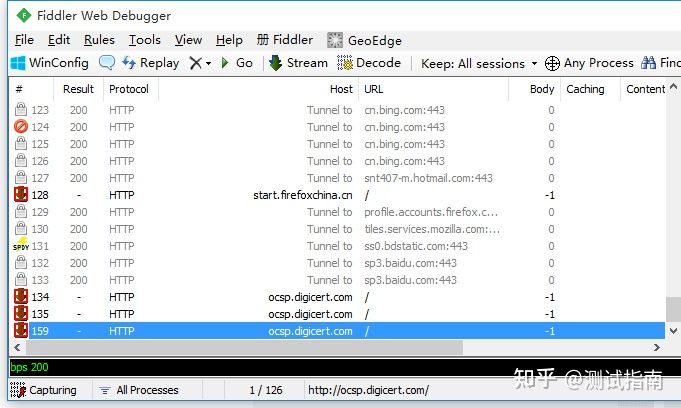Click the blocked icon of session 124
This screenshot has width=681, height=408.
point(20,126)
